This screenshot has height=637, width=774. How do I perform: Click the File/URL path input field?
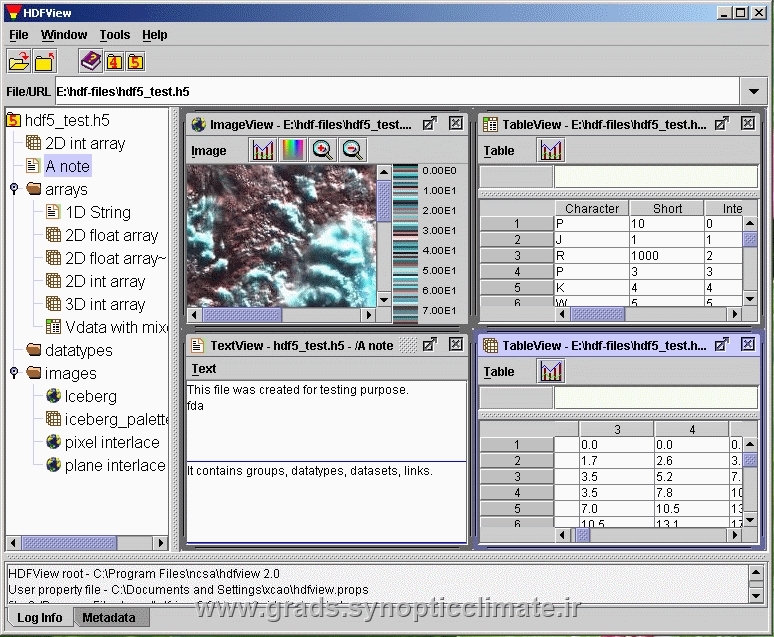tap(397, 91)
